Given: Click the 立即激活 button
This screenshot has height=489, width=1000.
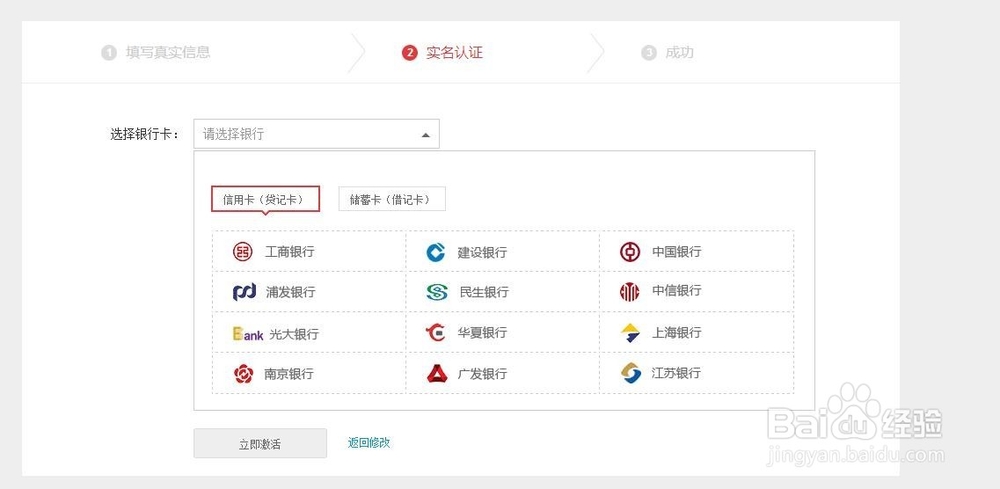Looking at the screenshot, I should (x=260, y=444).
